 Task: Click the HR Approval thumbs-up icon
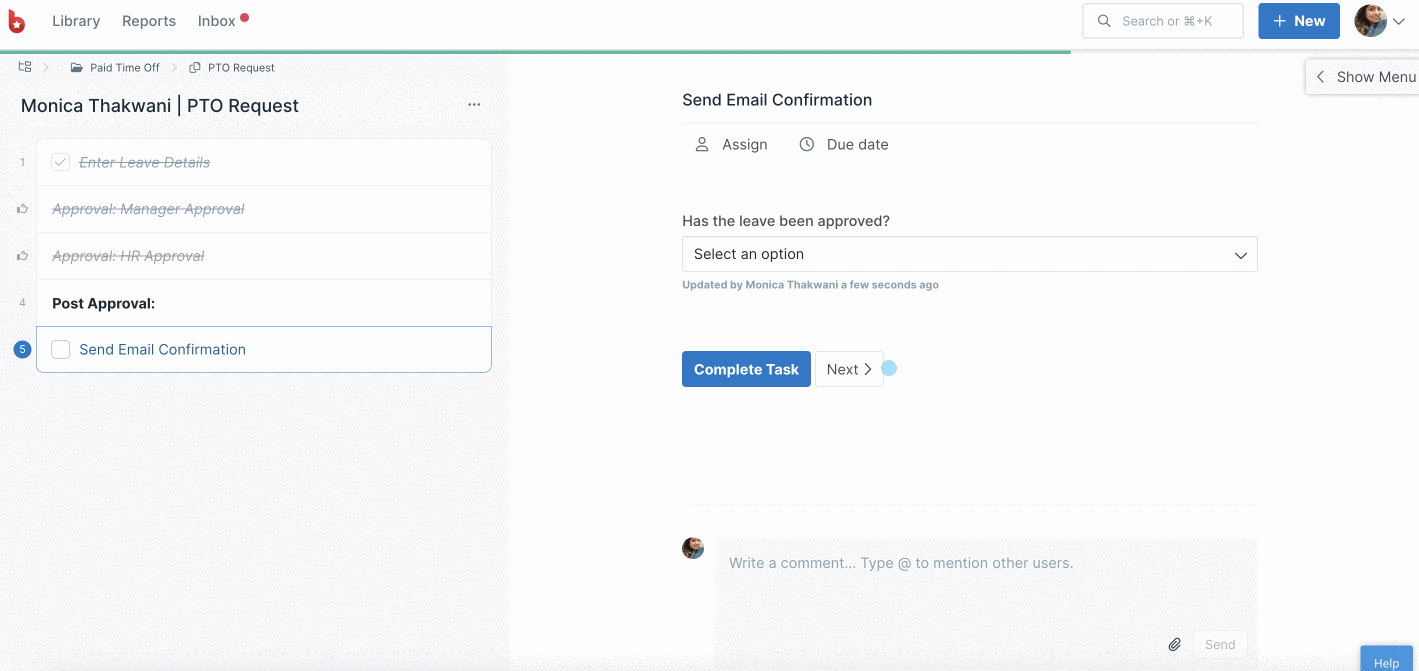click(22, 256)
